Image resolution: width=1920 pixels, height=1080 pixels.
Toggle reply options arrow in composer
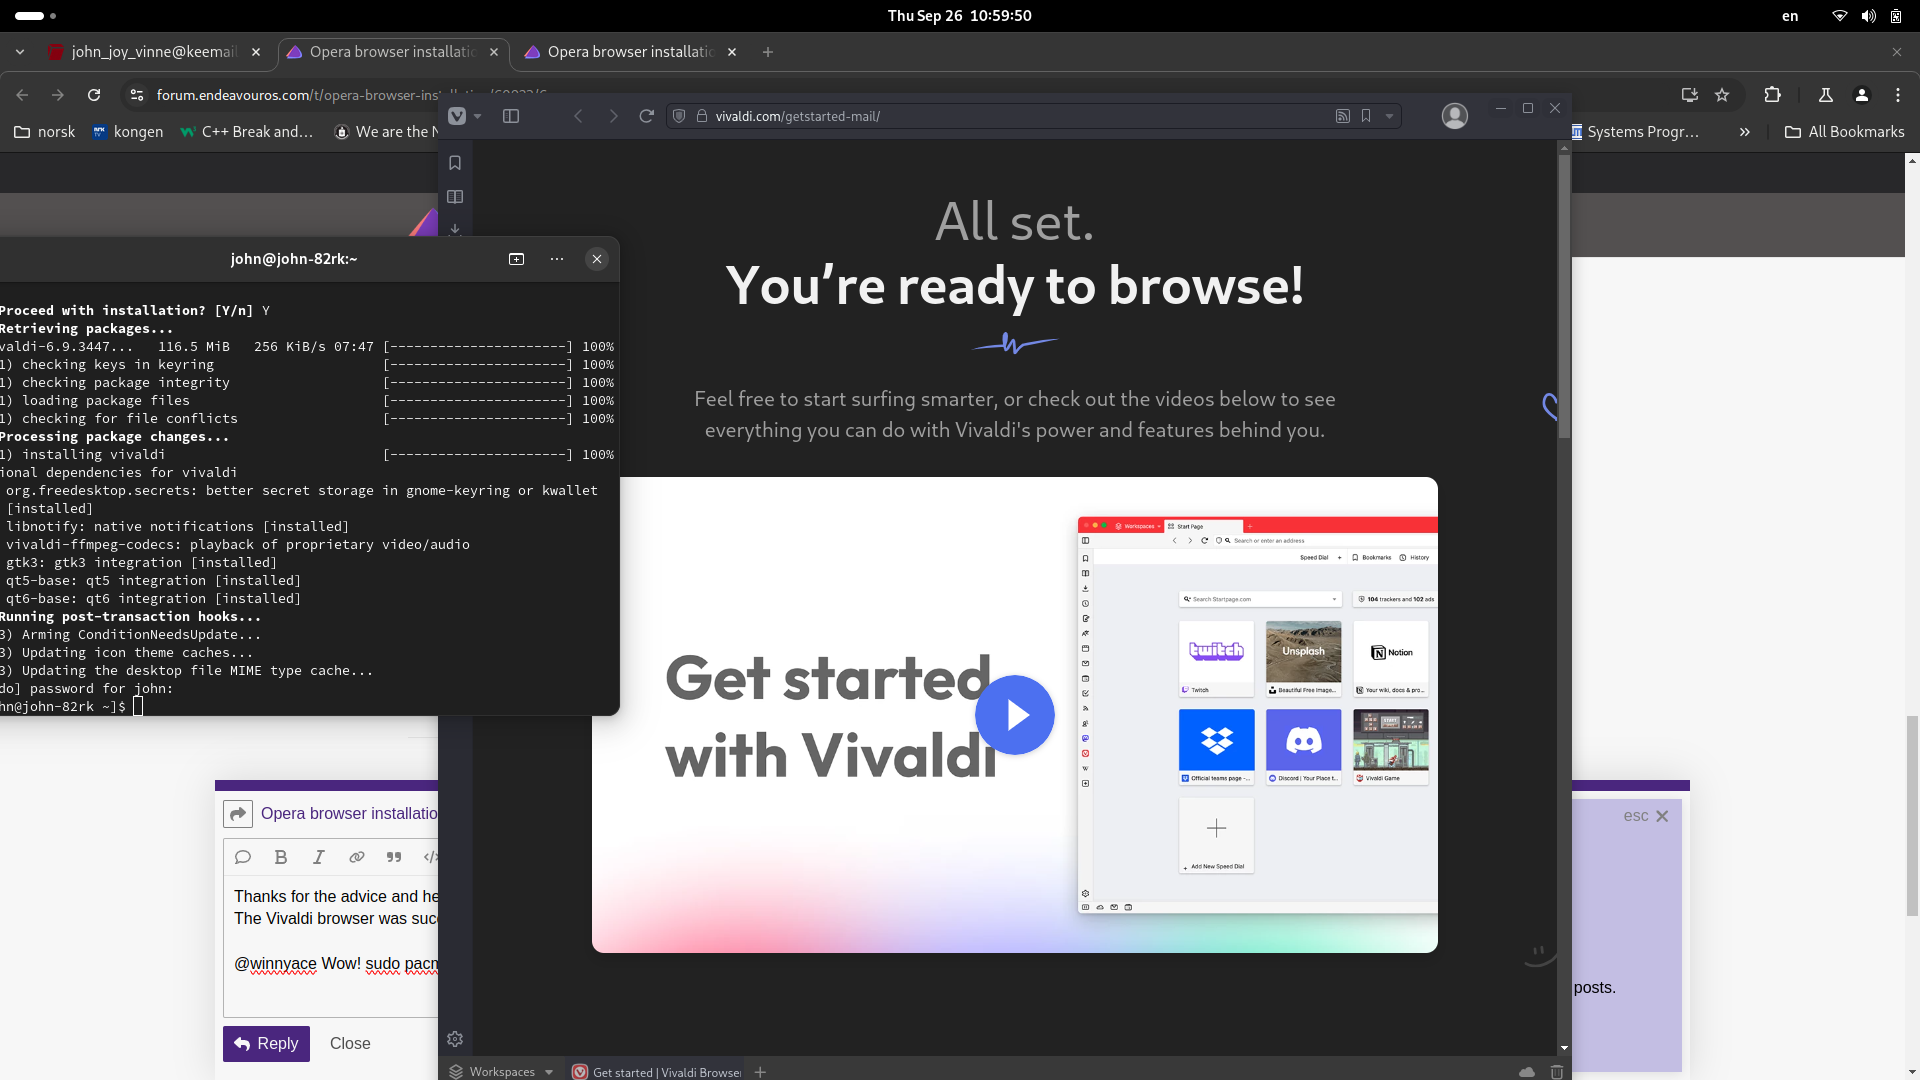coord(238,814)
